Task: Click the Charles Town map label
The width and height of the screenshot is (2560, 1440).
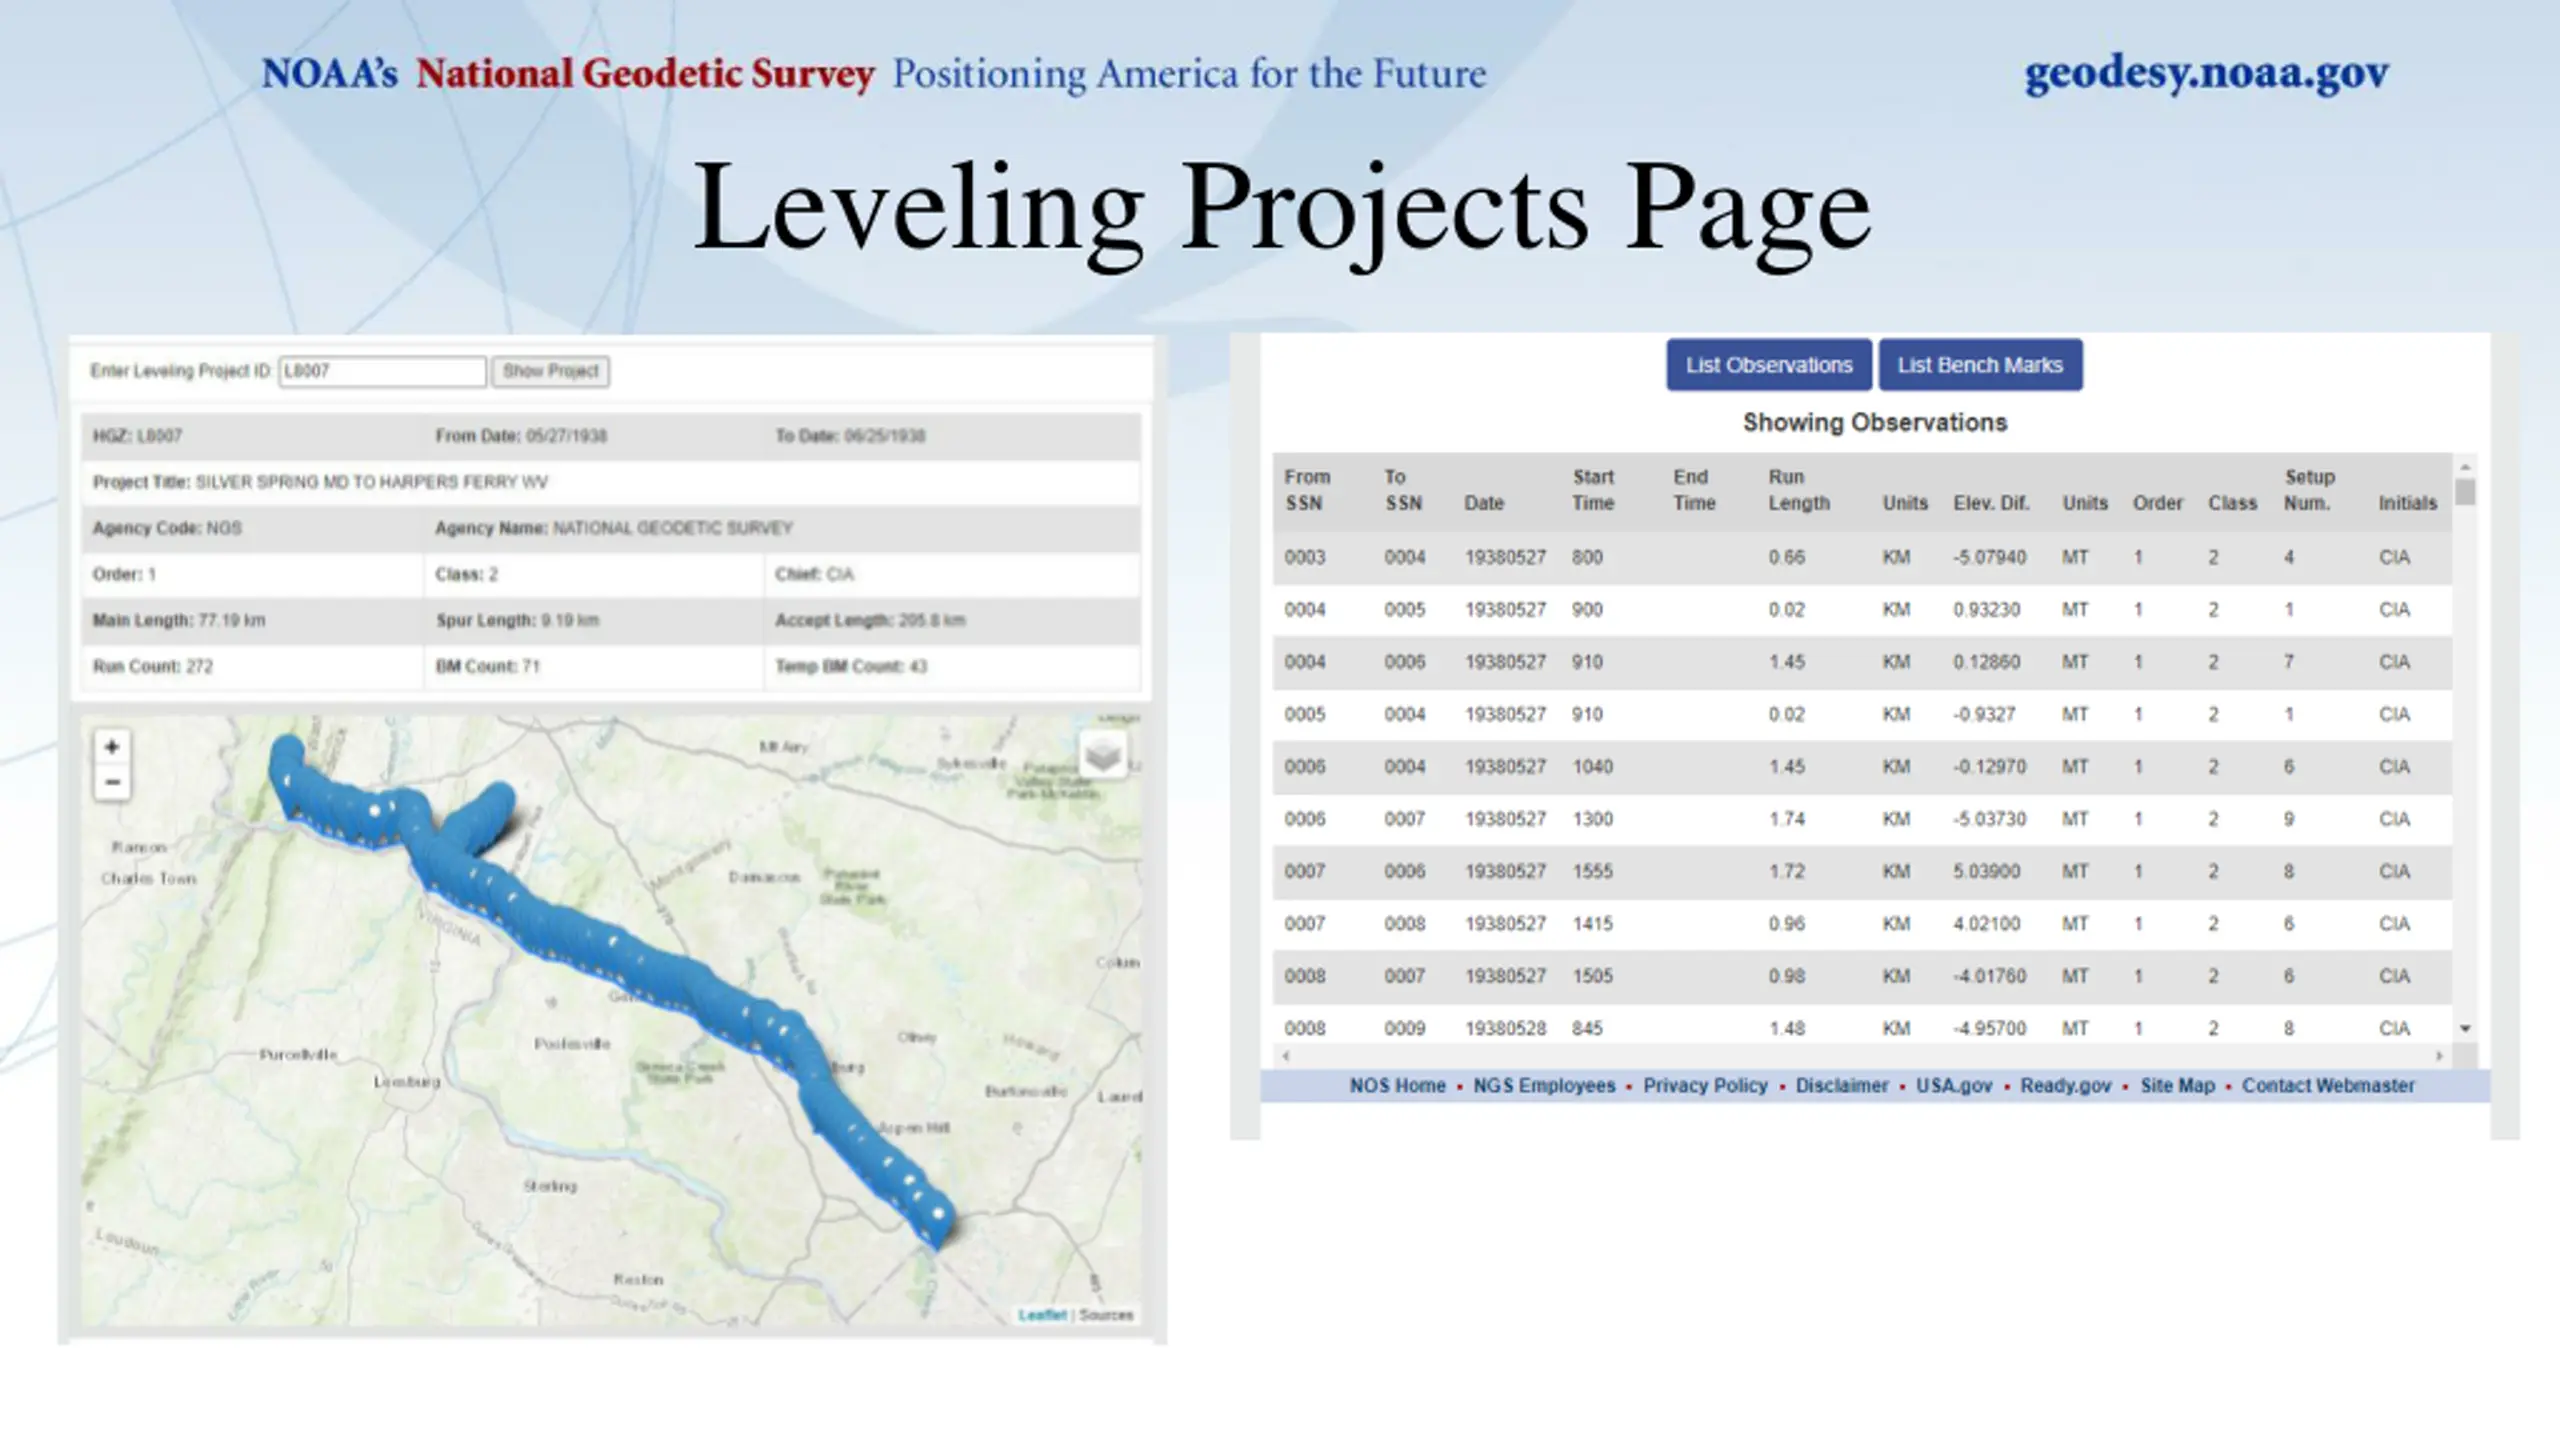Action: click(x=148, y=879)
